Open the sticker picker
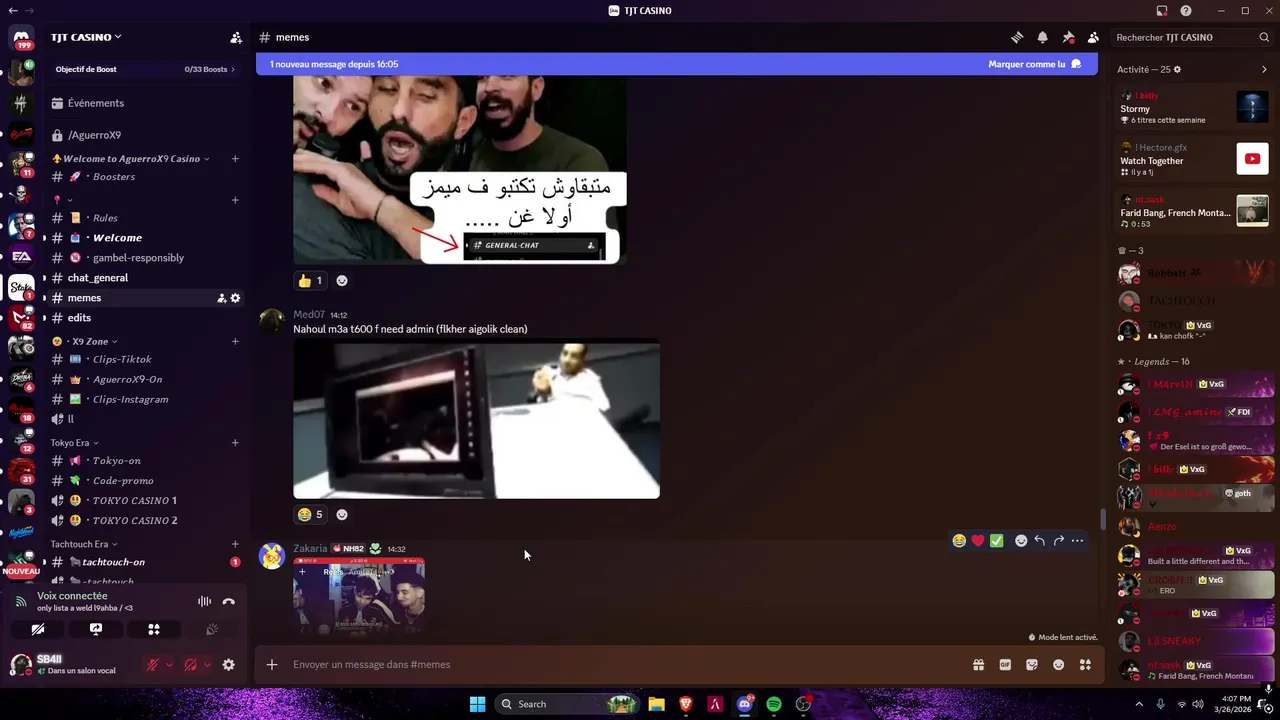This screenshot has width=1280, height=720. click(x=1032, y=665)
